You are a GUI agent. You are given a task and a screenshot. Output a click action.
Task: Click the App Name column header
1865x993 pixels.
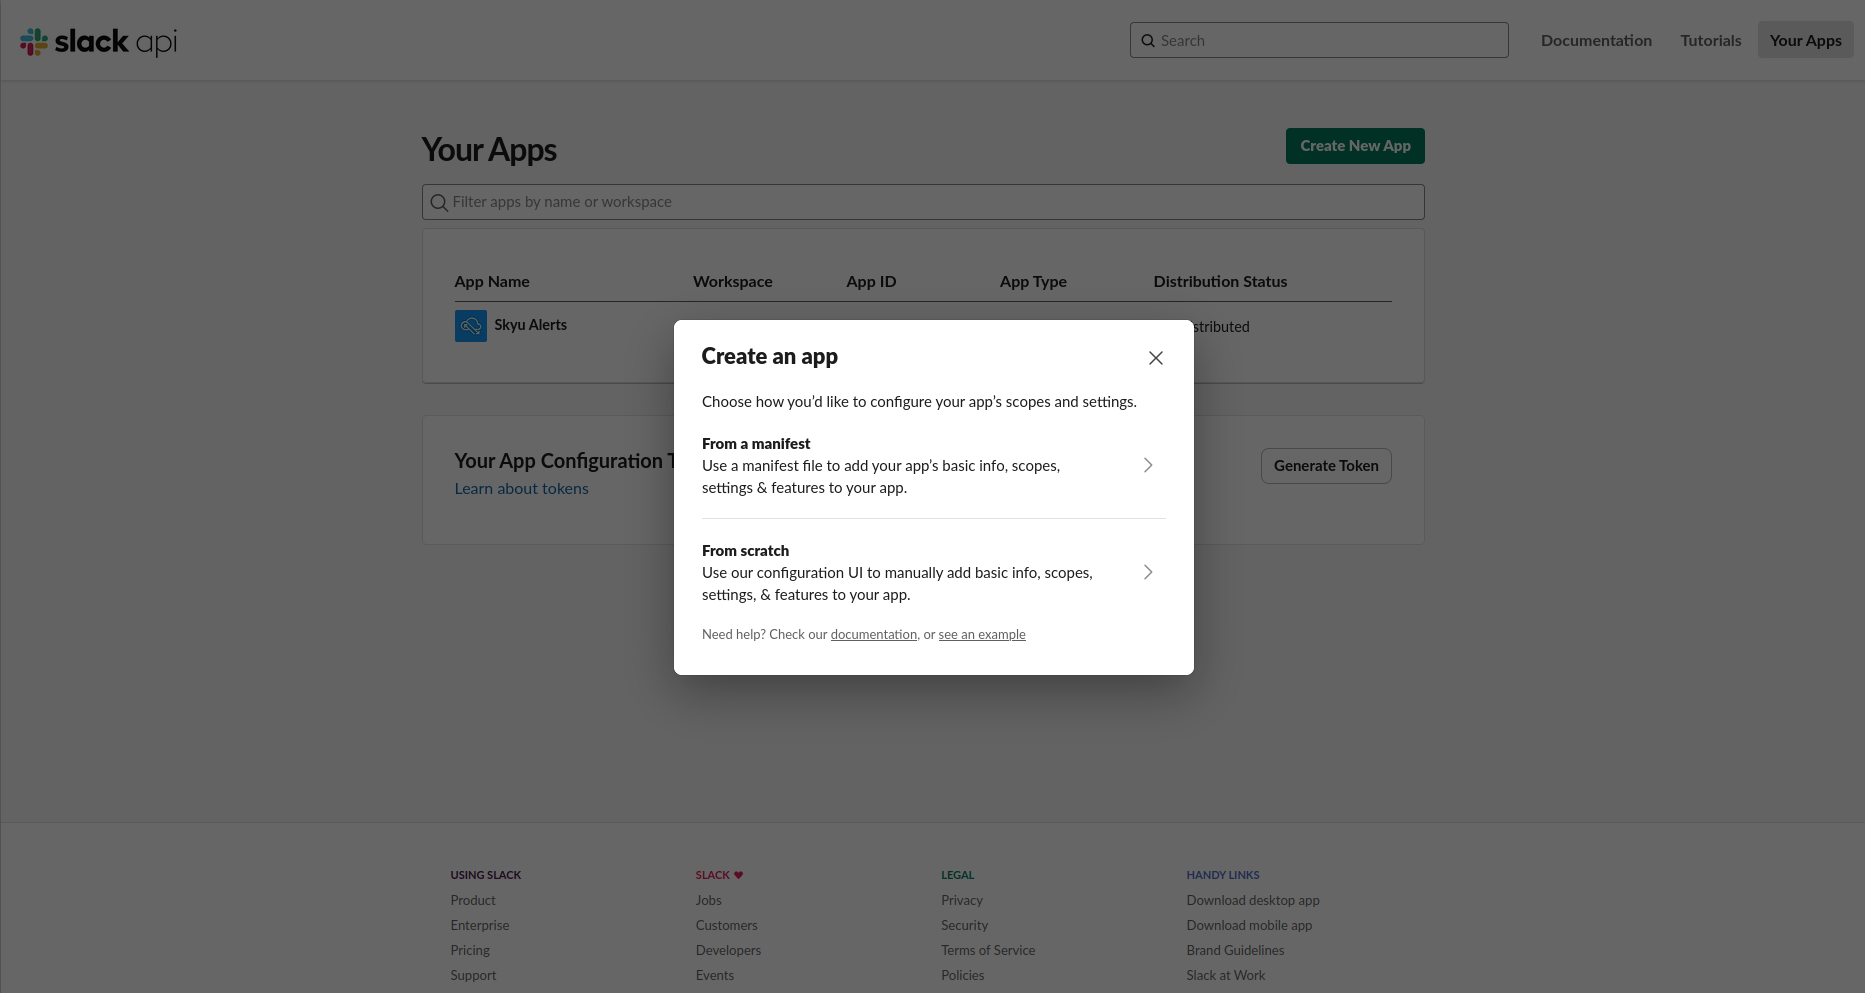tap(492, 282)
